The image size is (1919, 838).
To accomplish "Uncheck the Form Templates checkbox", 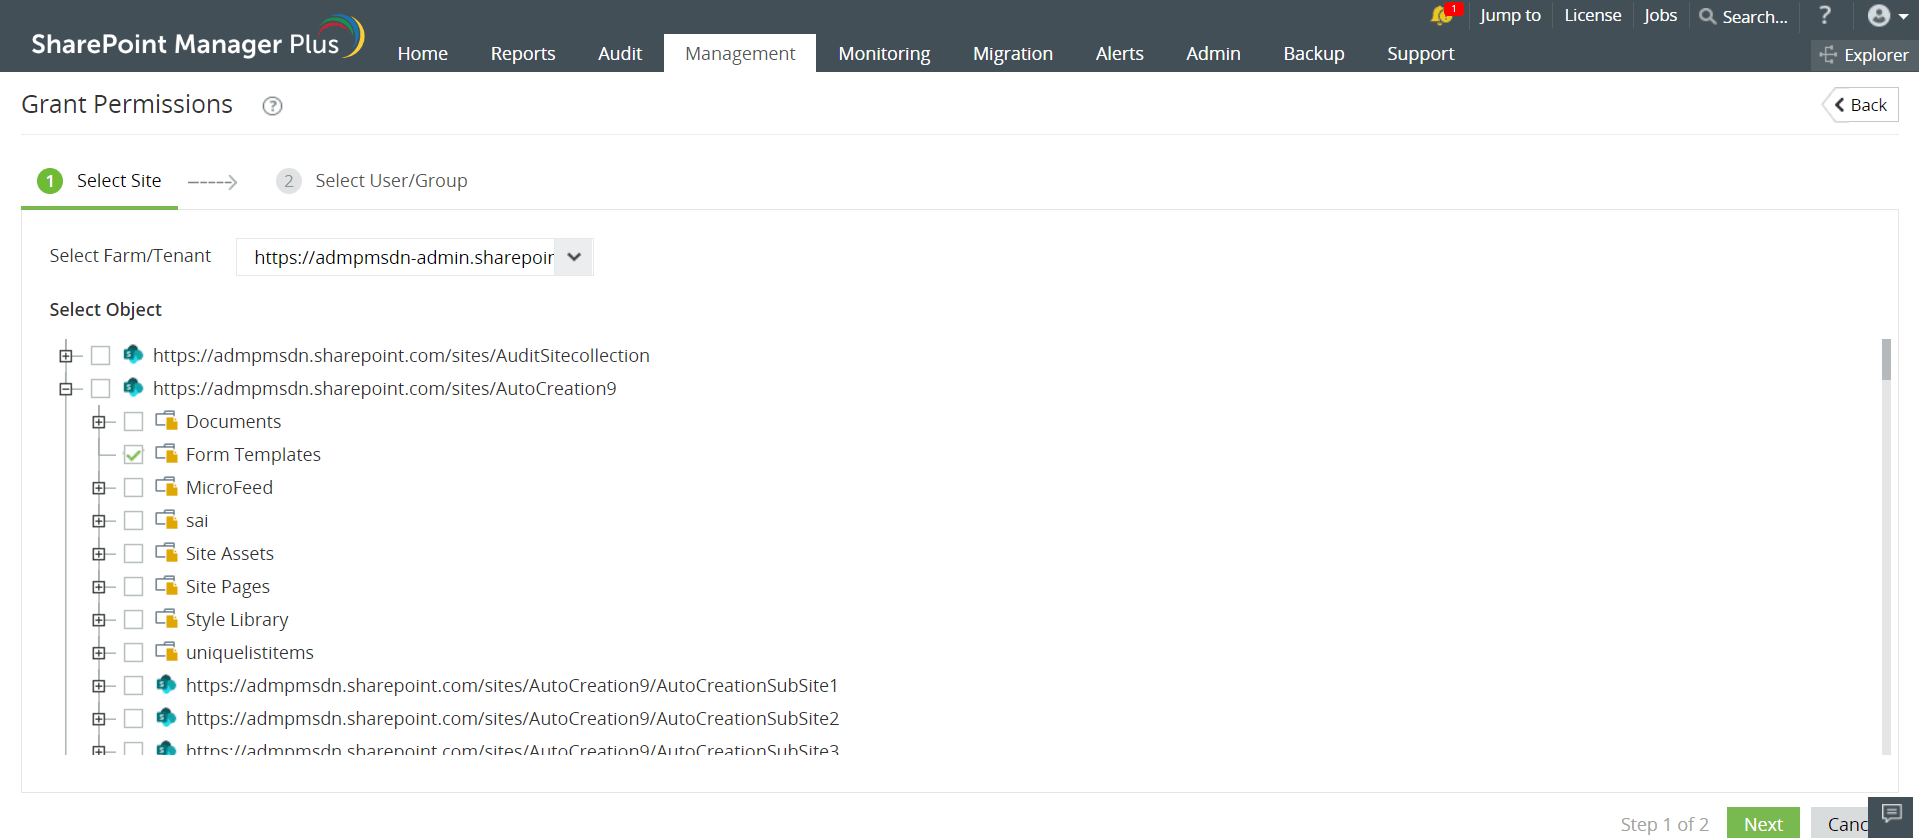I will tap(133, 454).
